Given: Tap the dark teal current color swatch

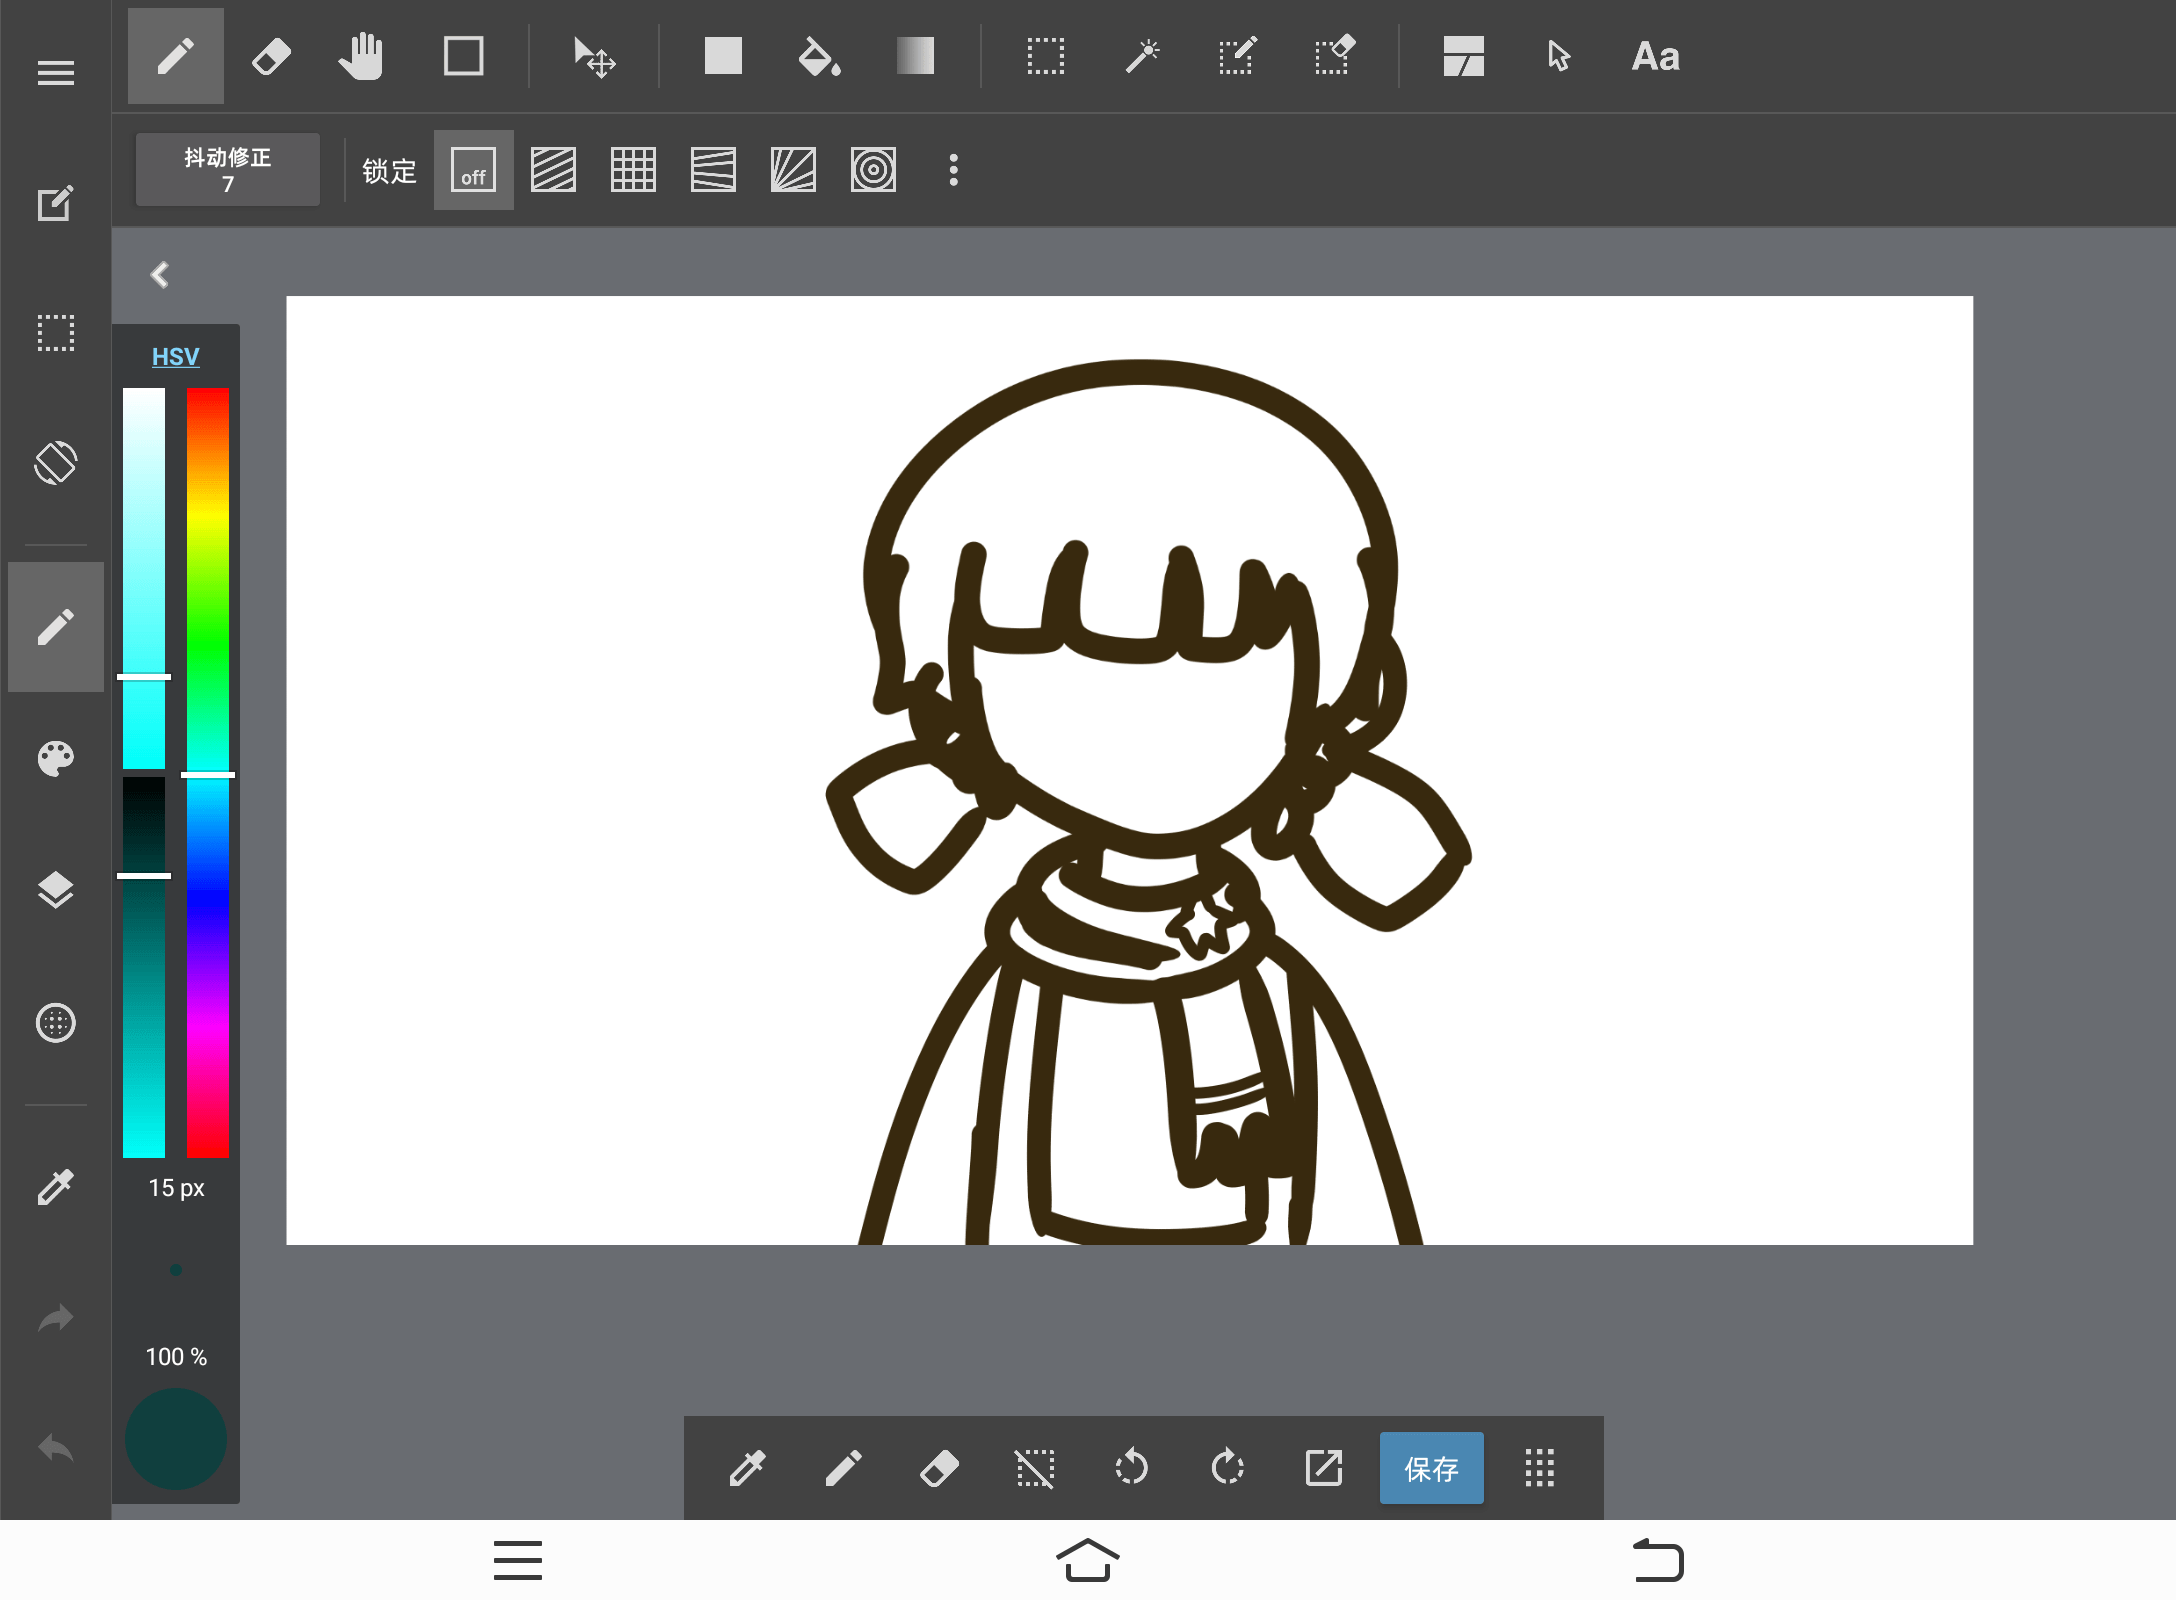Looking at the screenshot, I should coord(176,1438).
